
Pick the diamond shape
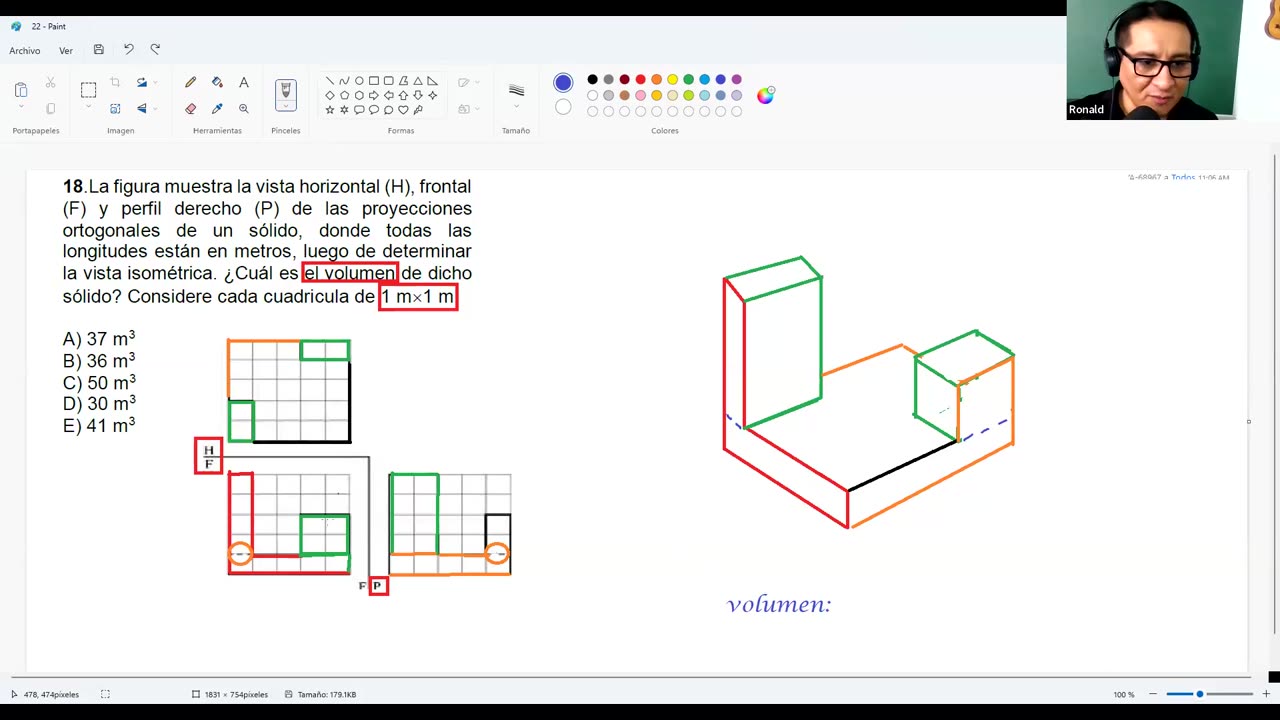pyautogui.click(x=330, y=96)
